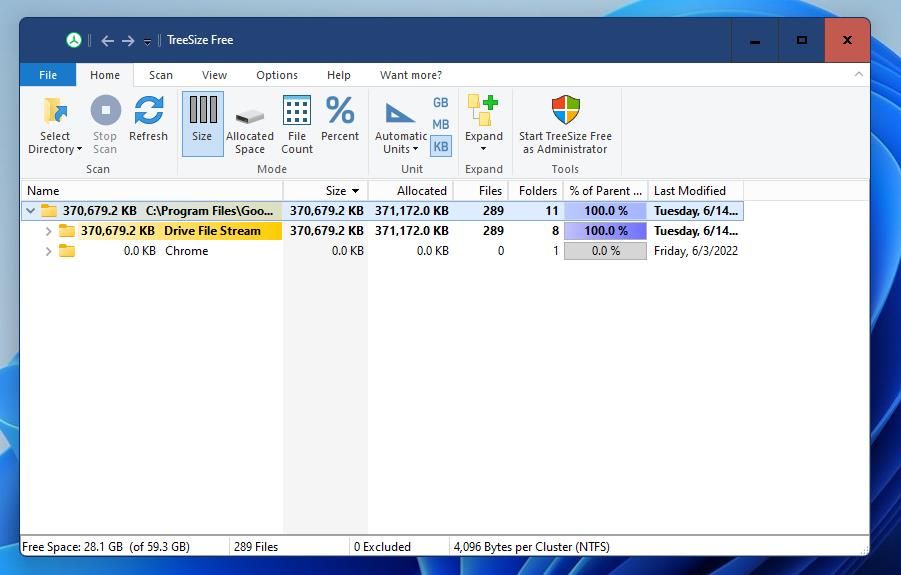Set unit to MB
This screenshot has height=575, width=901.
point(440,124)
